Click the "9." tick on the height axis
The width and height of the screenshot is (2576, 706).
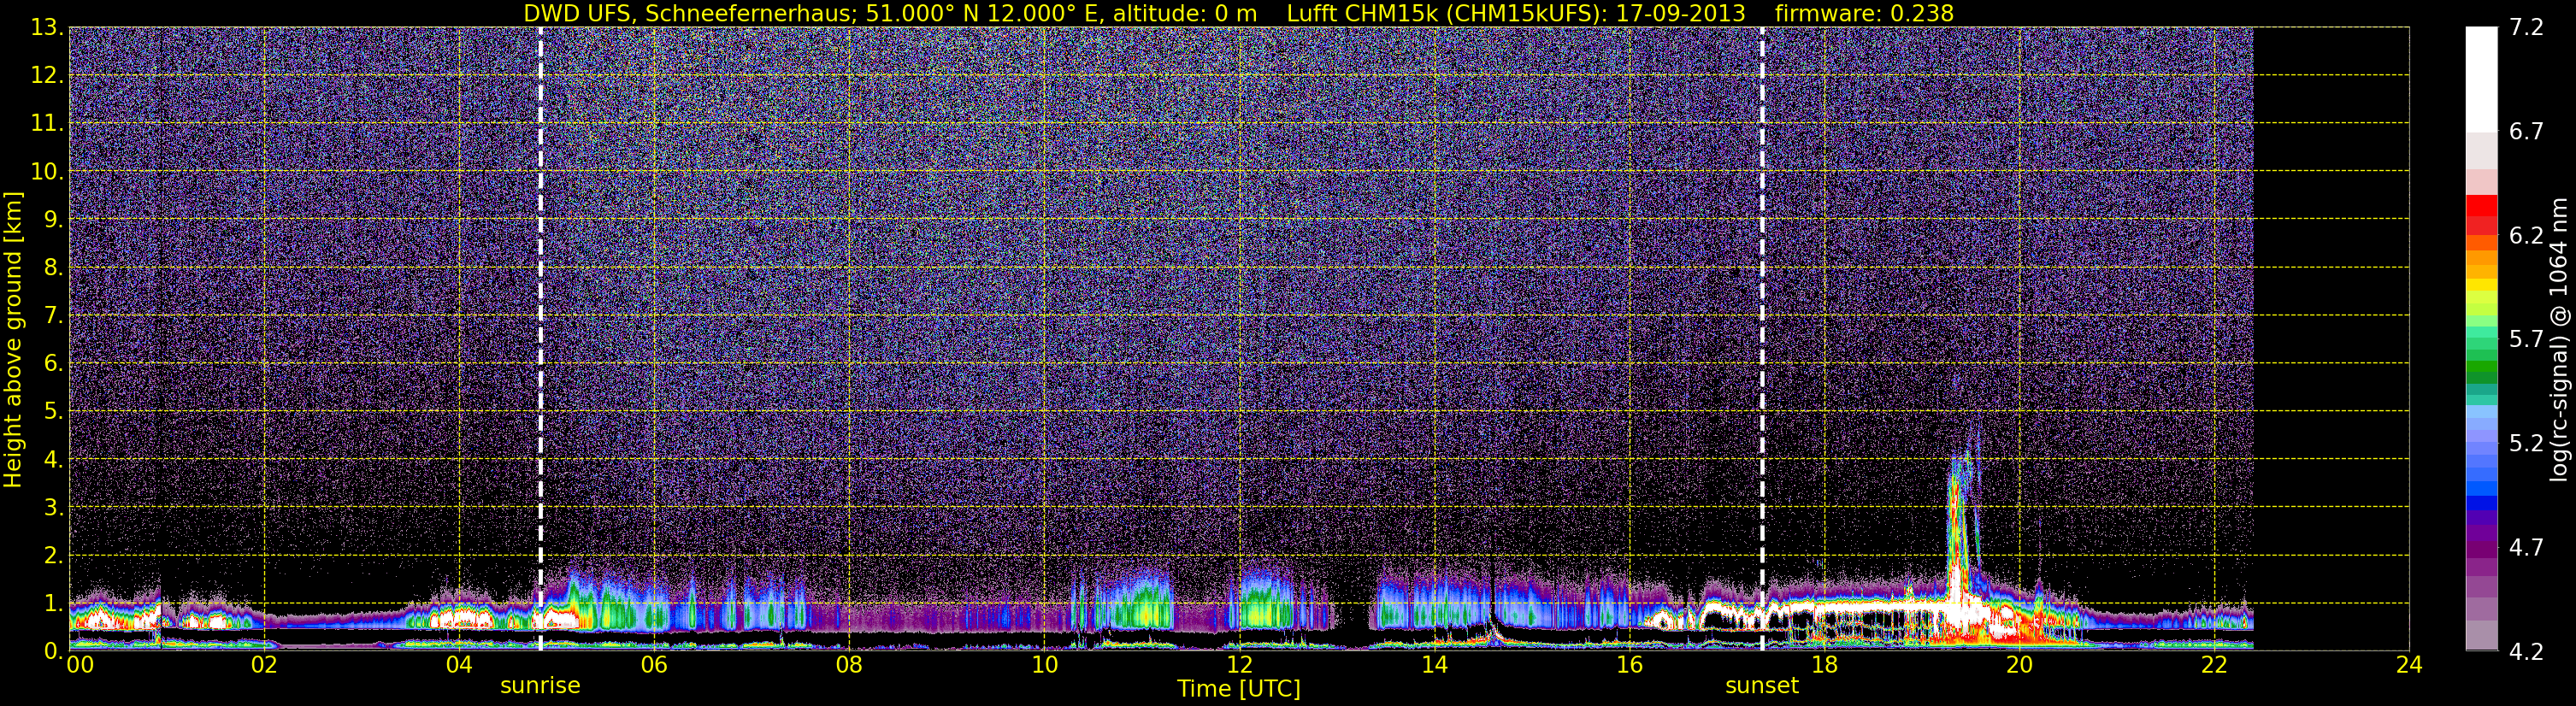coord(52,219)
